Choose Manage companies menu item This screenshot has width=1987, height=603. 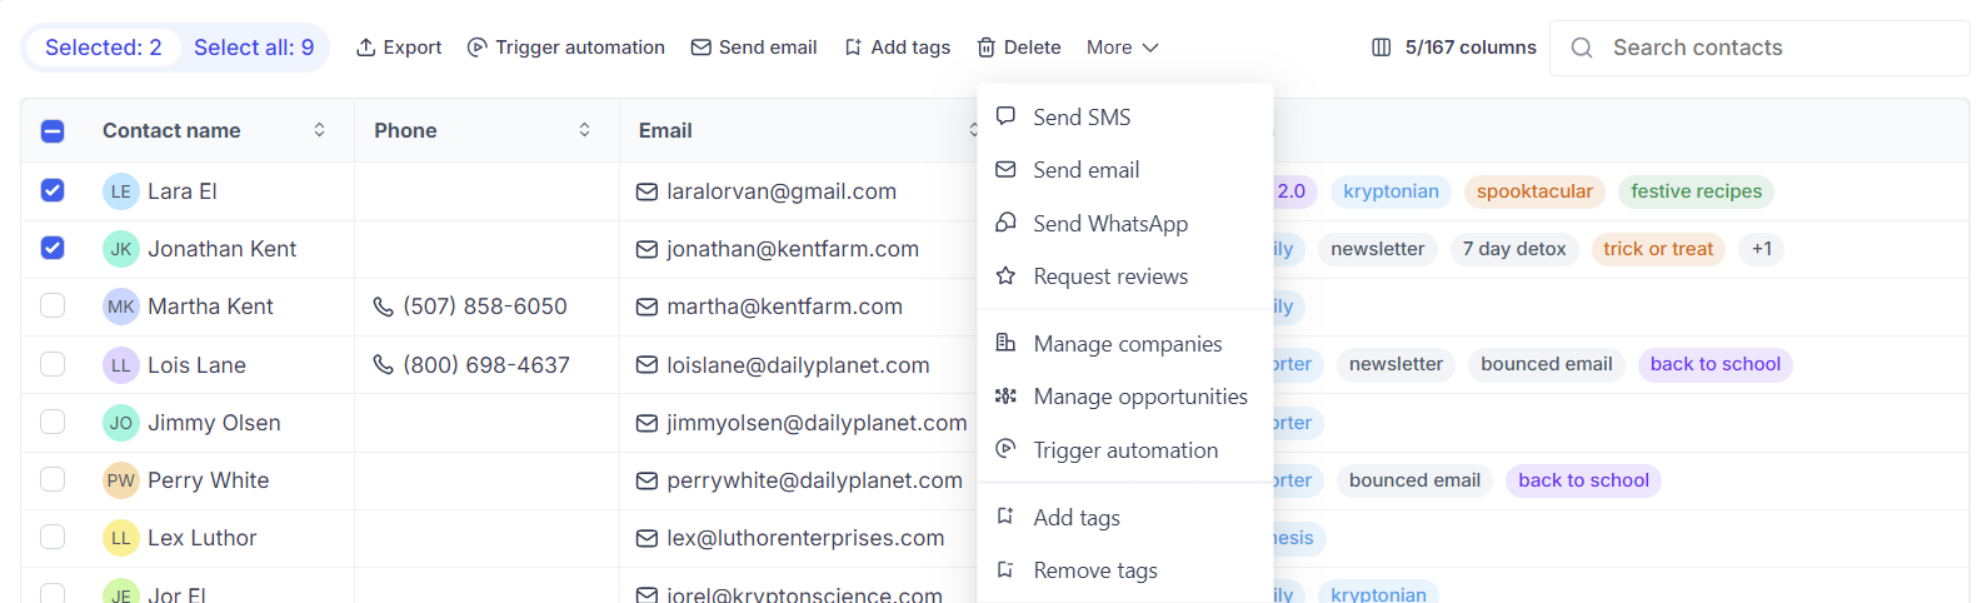coord(1125,344)
